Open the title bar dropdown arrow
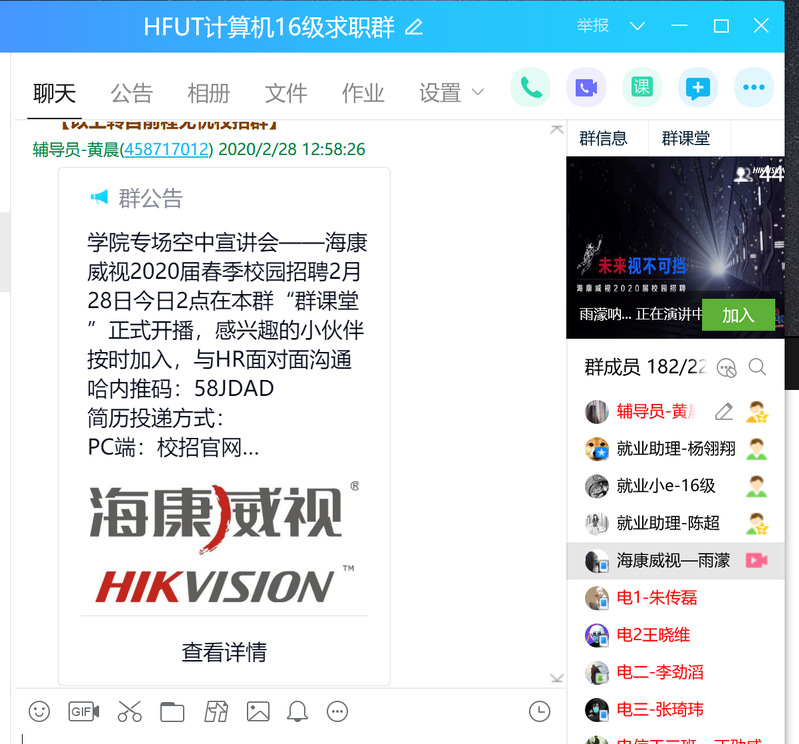 638,26
